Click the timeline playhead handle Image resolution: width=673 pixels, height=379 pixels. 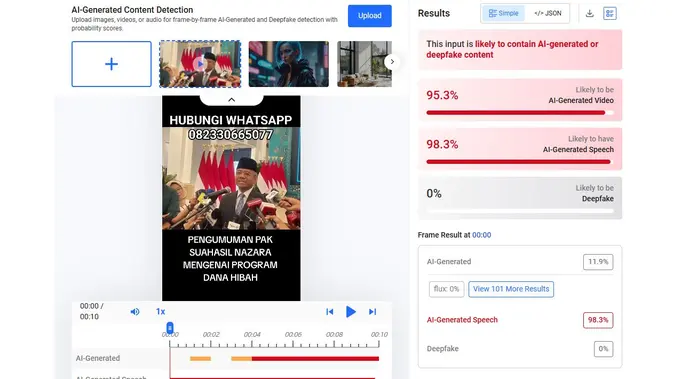click(x=170, y=328)
